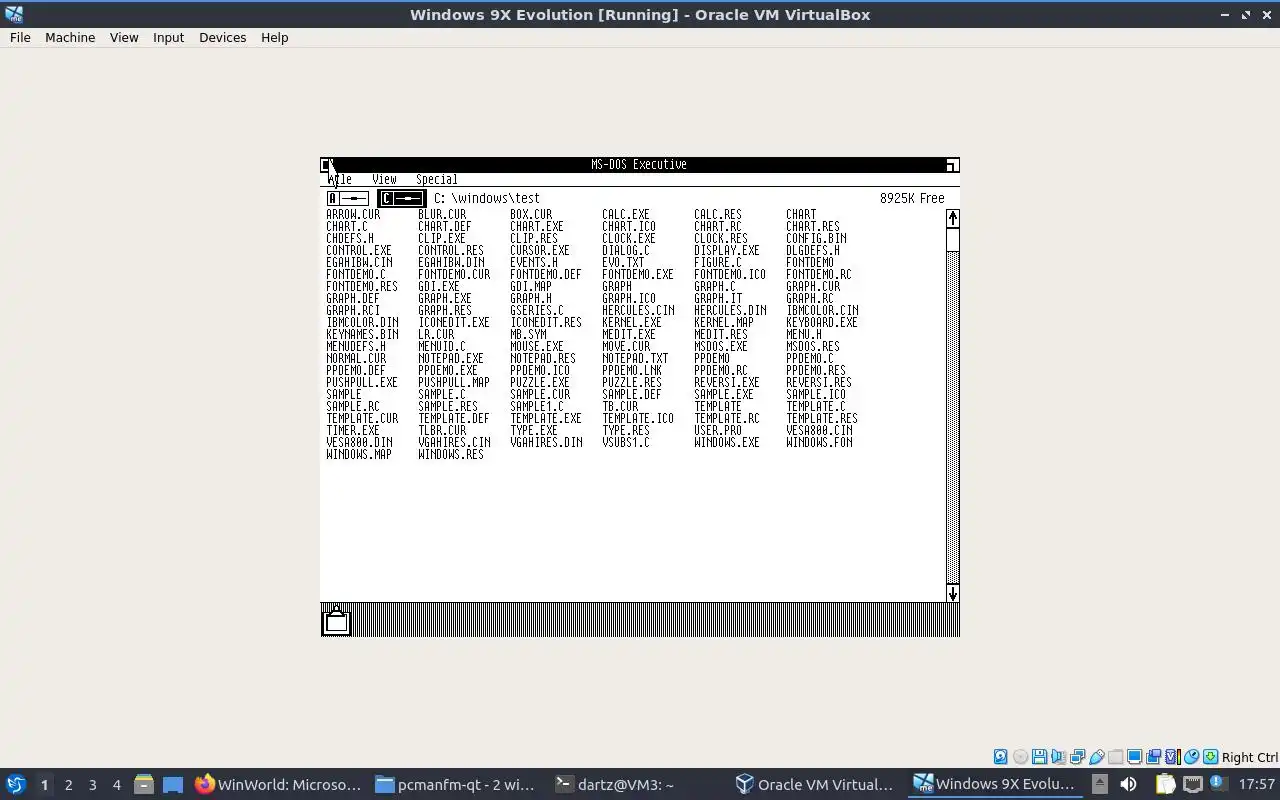Select CALC.EXE file

[x=626, y=215]
